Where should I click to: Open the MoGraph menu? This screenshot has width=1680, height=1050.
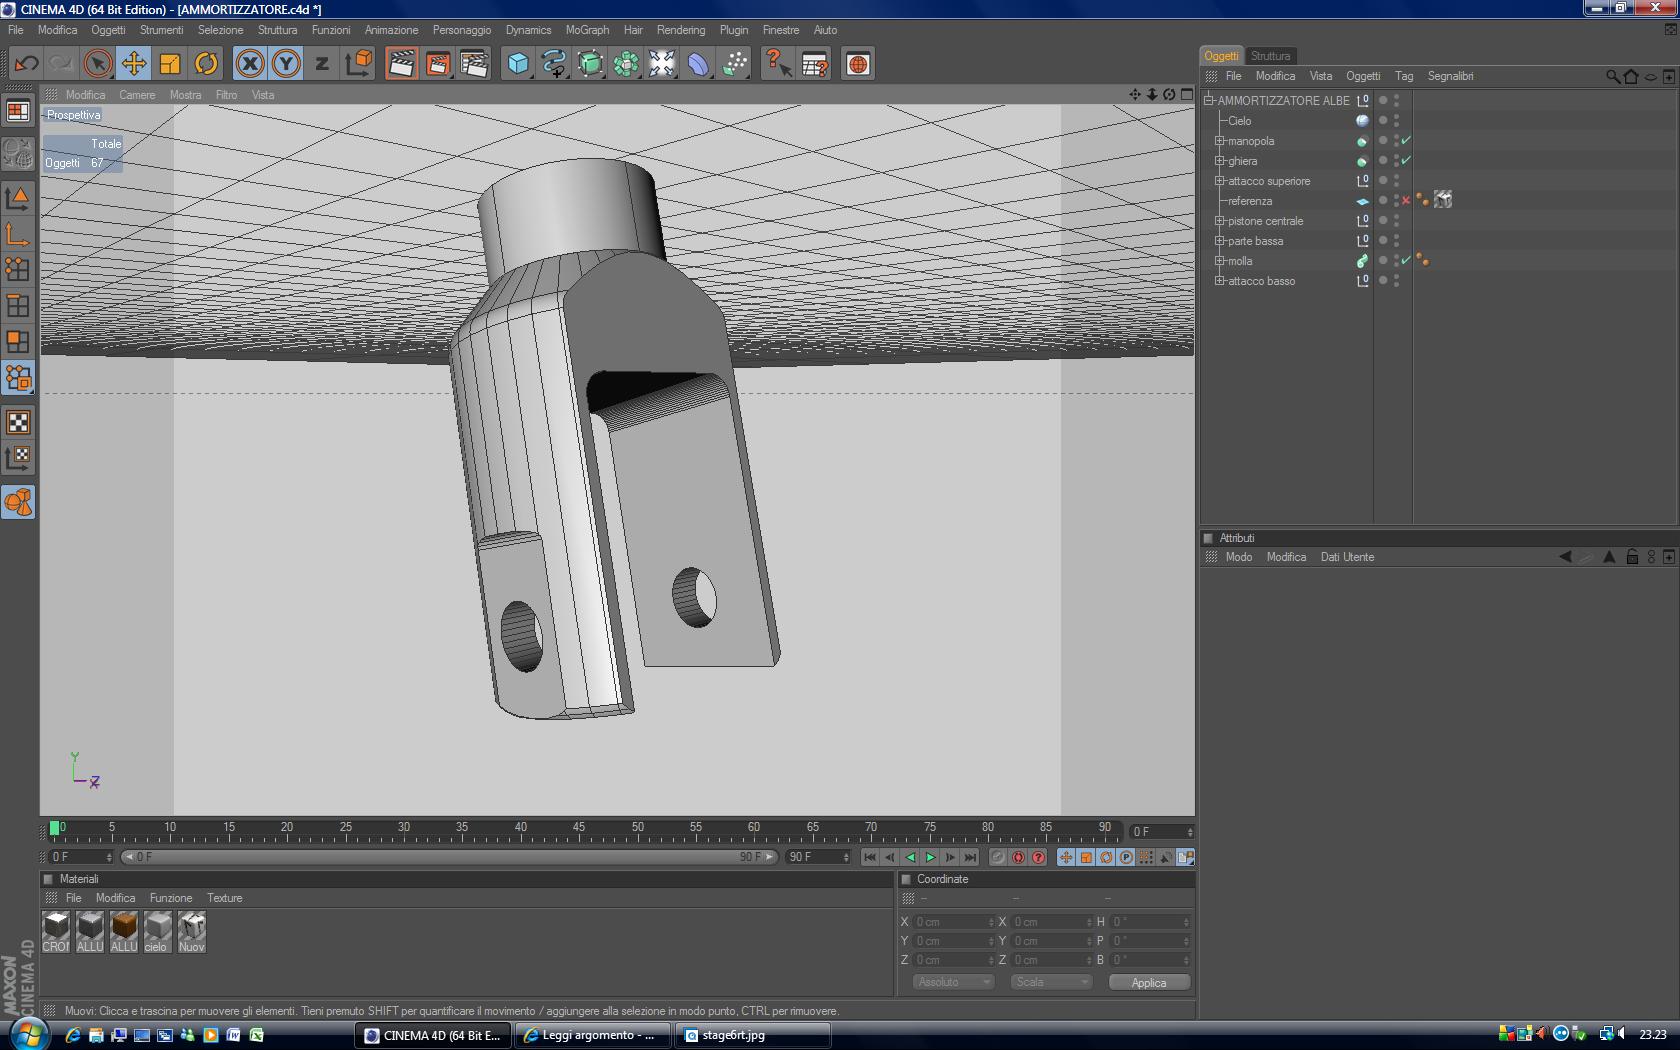(586, 30)
